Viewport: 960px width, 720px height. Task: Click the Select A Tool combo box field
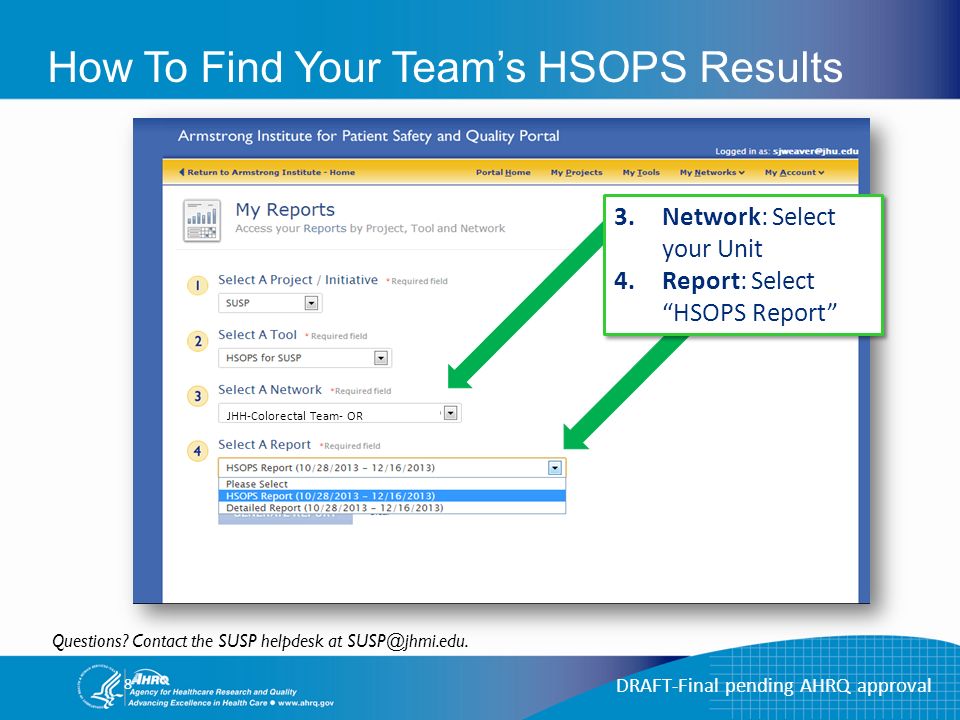click(x=305, y=358)
